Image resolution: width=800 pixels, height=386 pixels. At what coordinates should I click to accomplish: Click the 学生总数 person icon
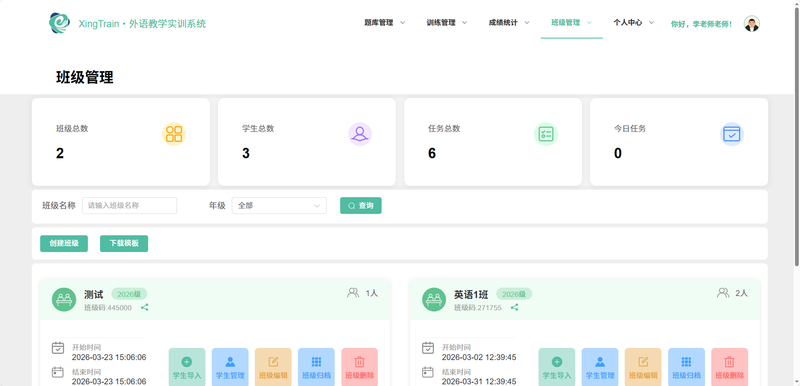tap(360, 134)
